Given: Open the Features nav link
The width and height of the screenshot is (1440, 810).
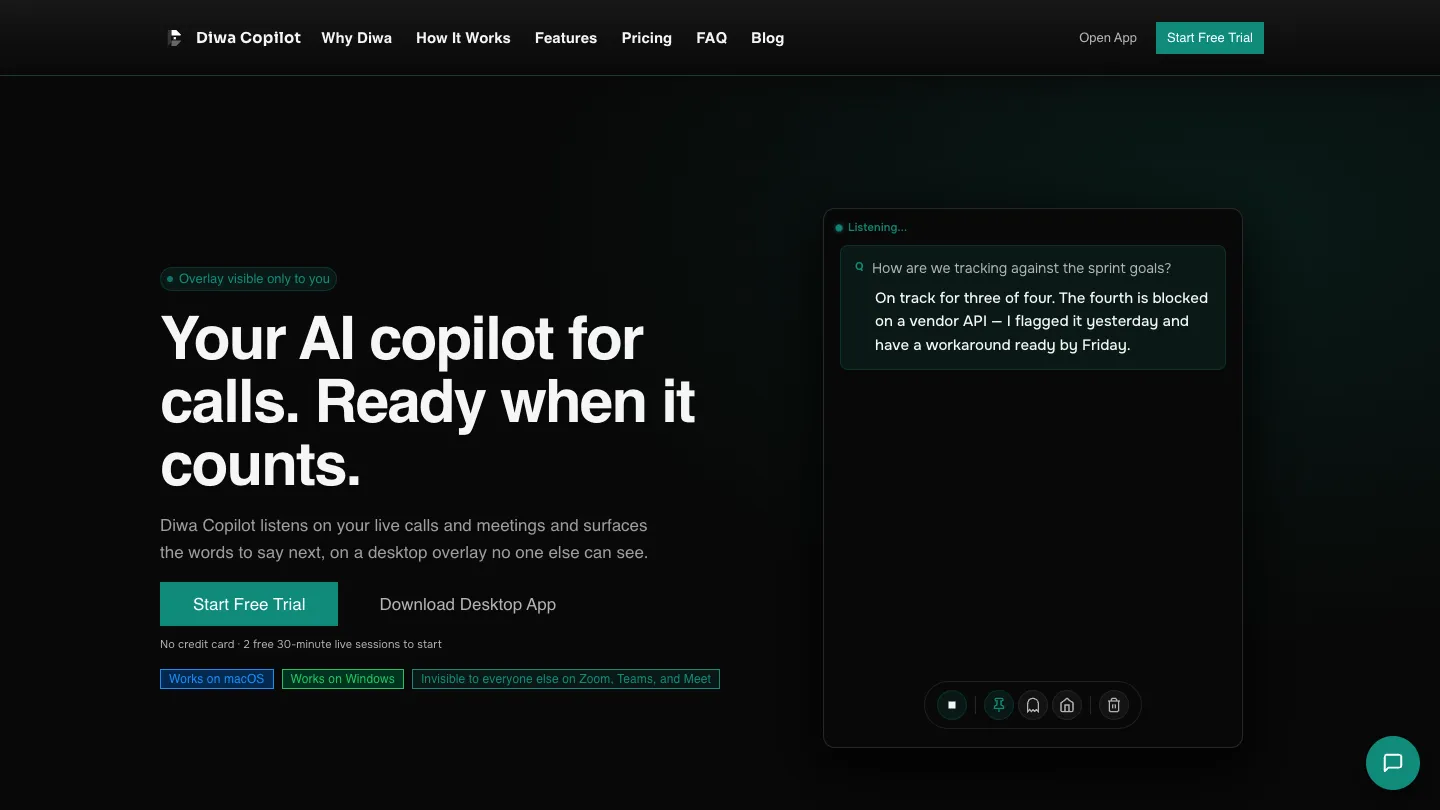Looking at the screenshot, I should click(x=566, y=38).
